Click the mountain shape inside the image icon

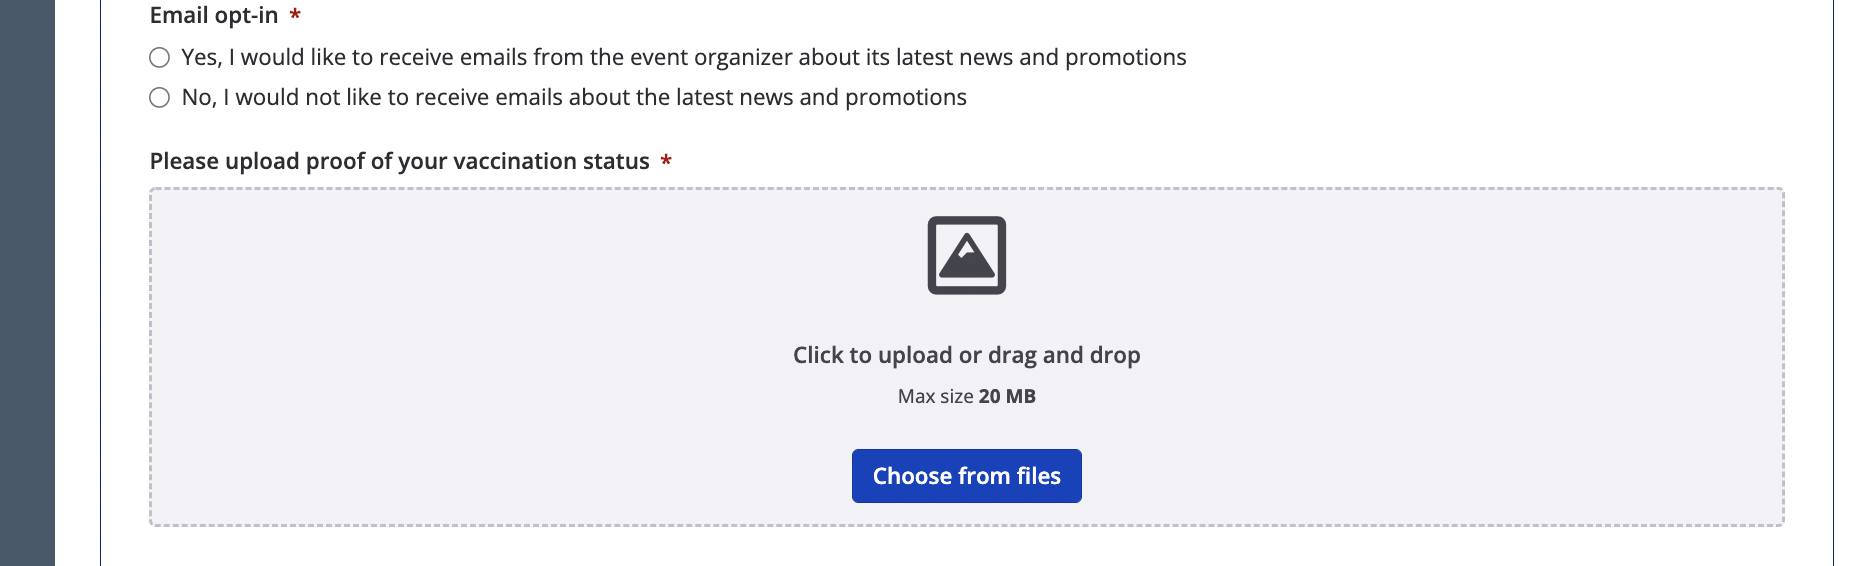coord(966,259)
